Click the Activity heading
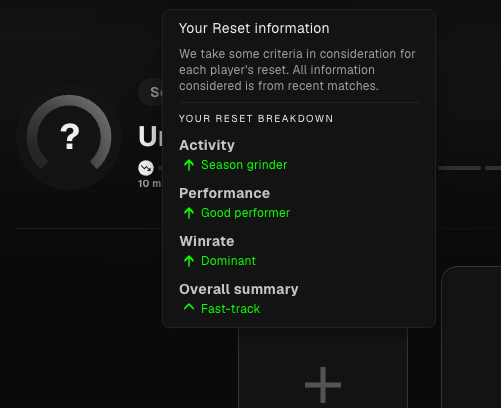 [207, 145]
